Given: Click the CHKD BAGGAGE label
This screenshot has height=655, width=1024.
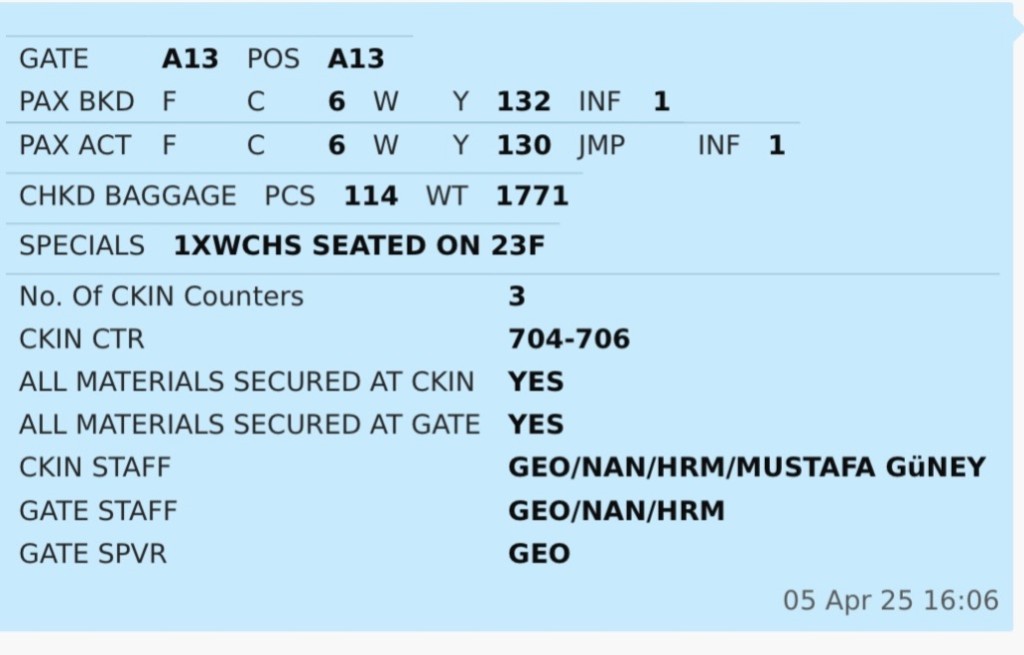Looking at the screenshot, I should [128, 196].
